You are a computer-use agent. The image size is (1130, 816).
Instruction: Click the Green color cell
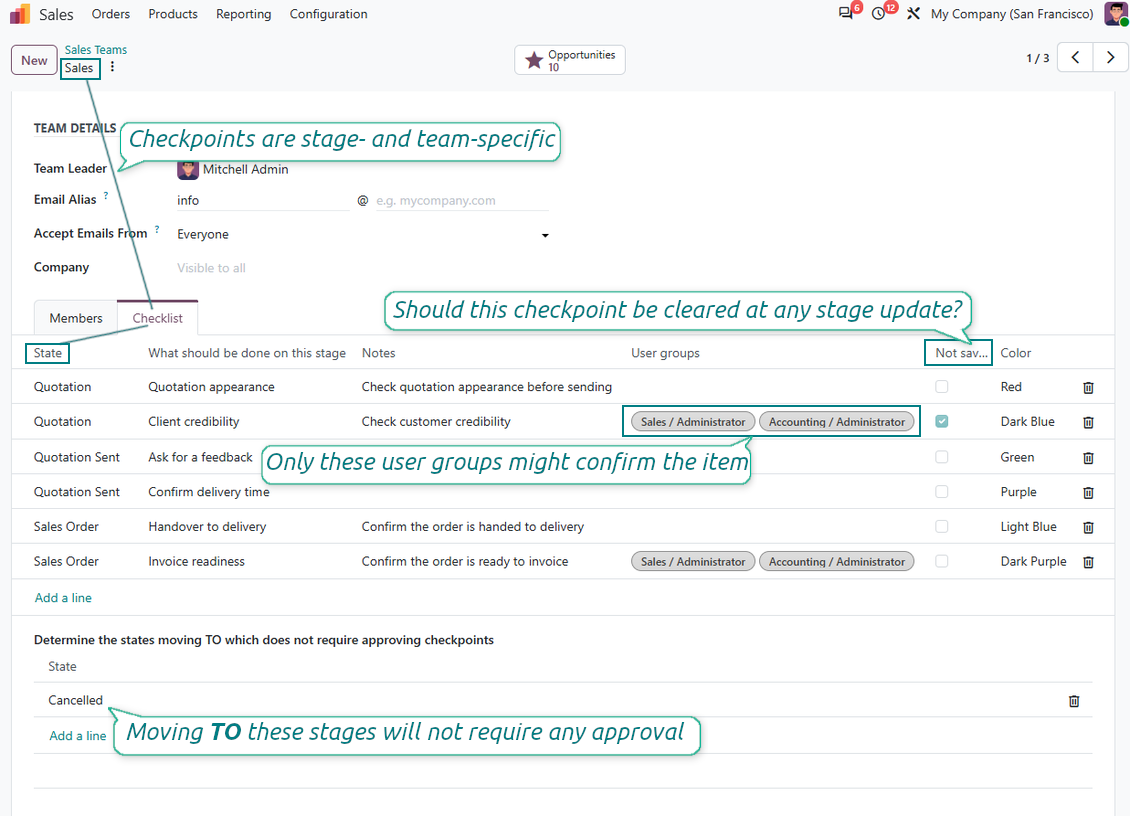pos(1017,457)
